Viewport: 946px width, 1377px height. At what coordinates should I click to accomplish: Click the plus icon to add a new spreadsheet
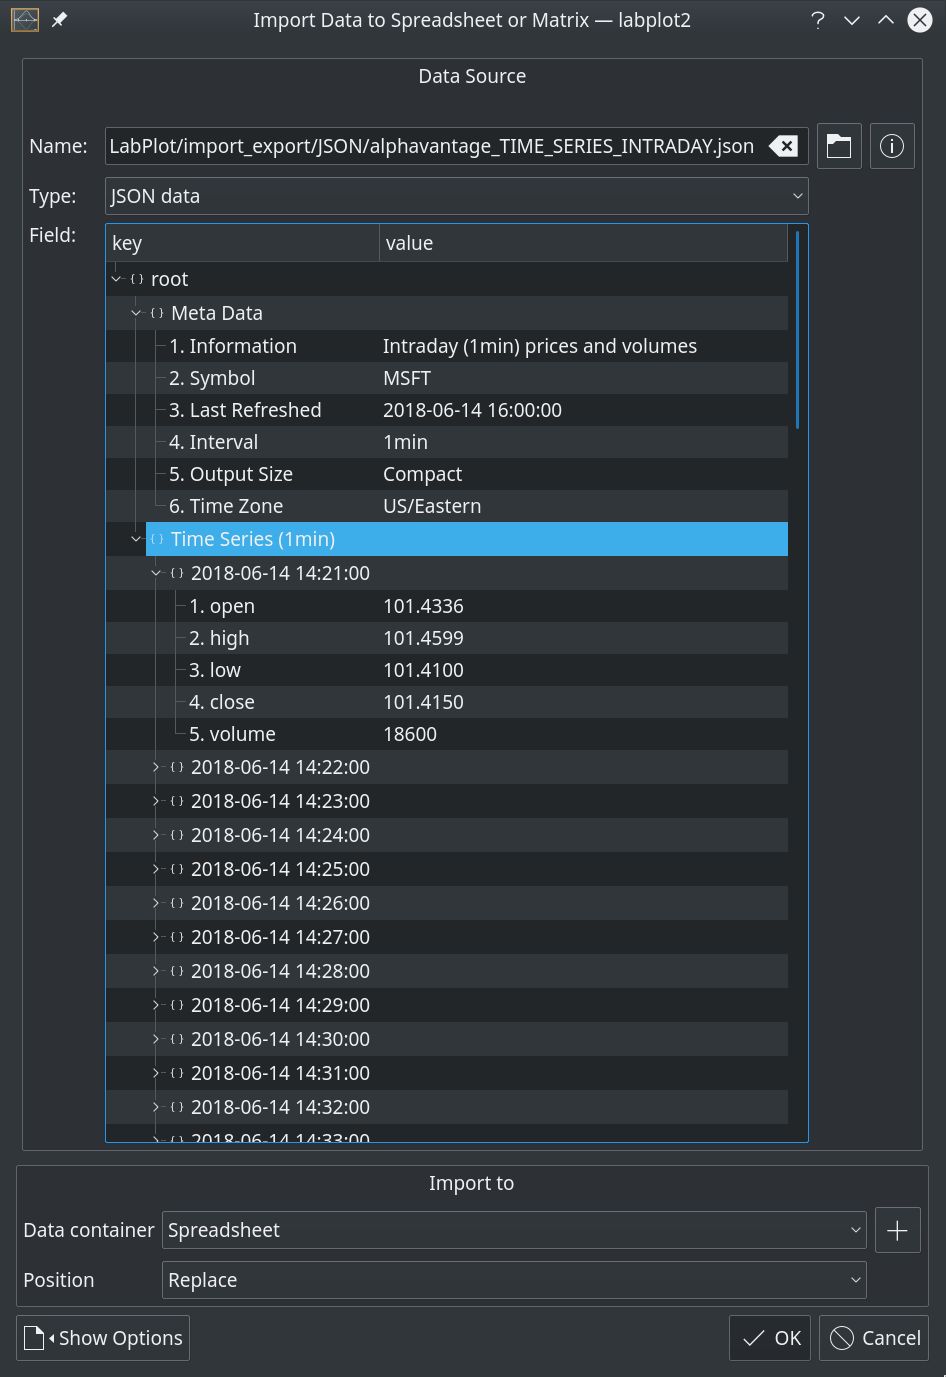(x=897, y=1229)
